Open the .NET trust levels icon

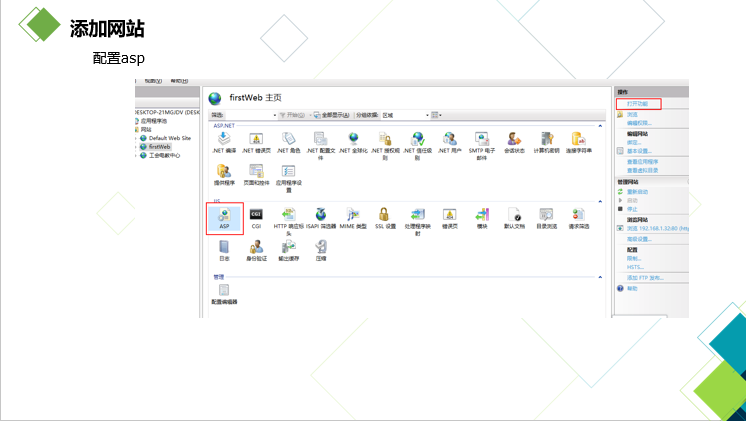pyautogui.click(x=418, y=146)
